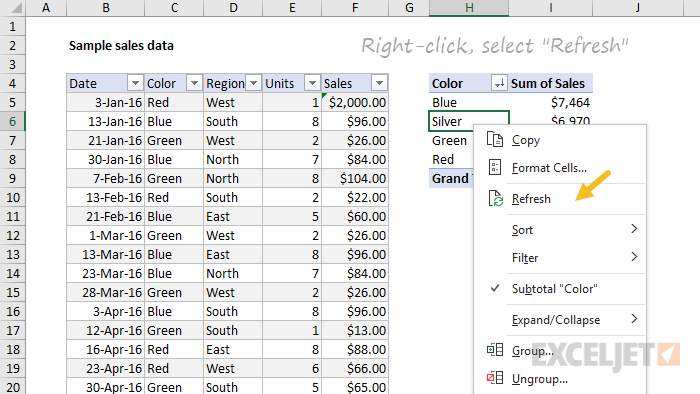Select column B header
This screenshot has width=700, height=394.
coord(106,8)
